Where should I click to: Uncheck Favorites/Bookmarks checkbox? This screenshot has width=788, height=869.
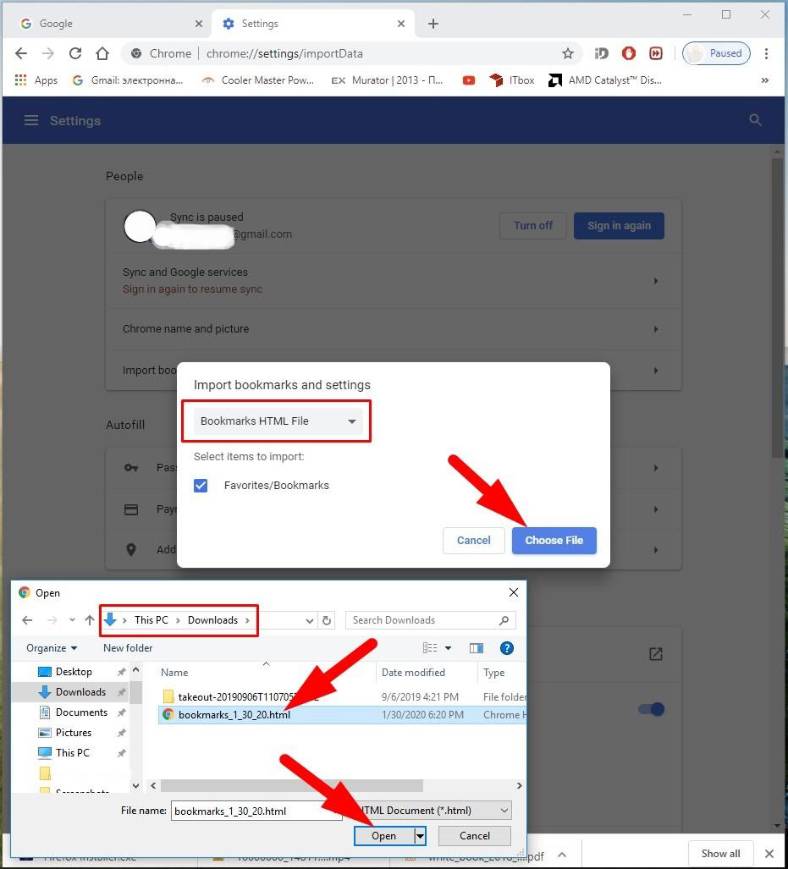click(201, 485)
